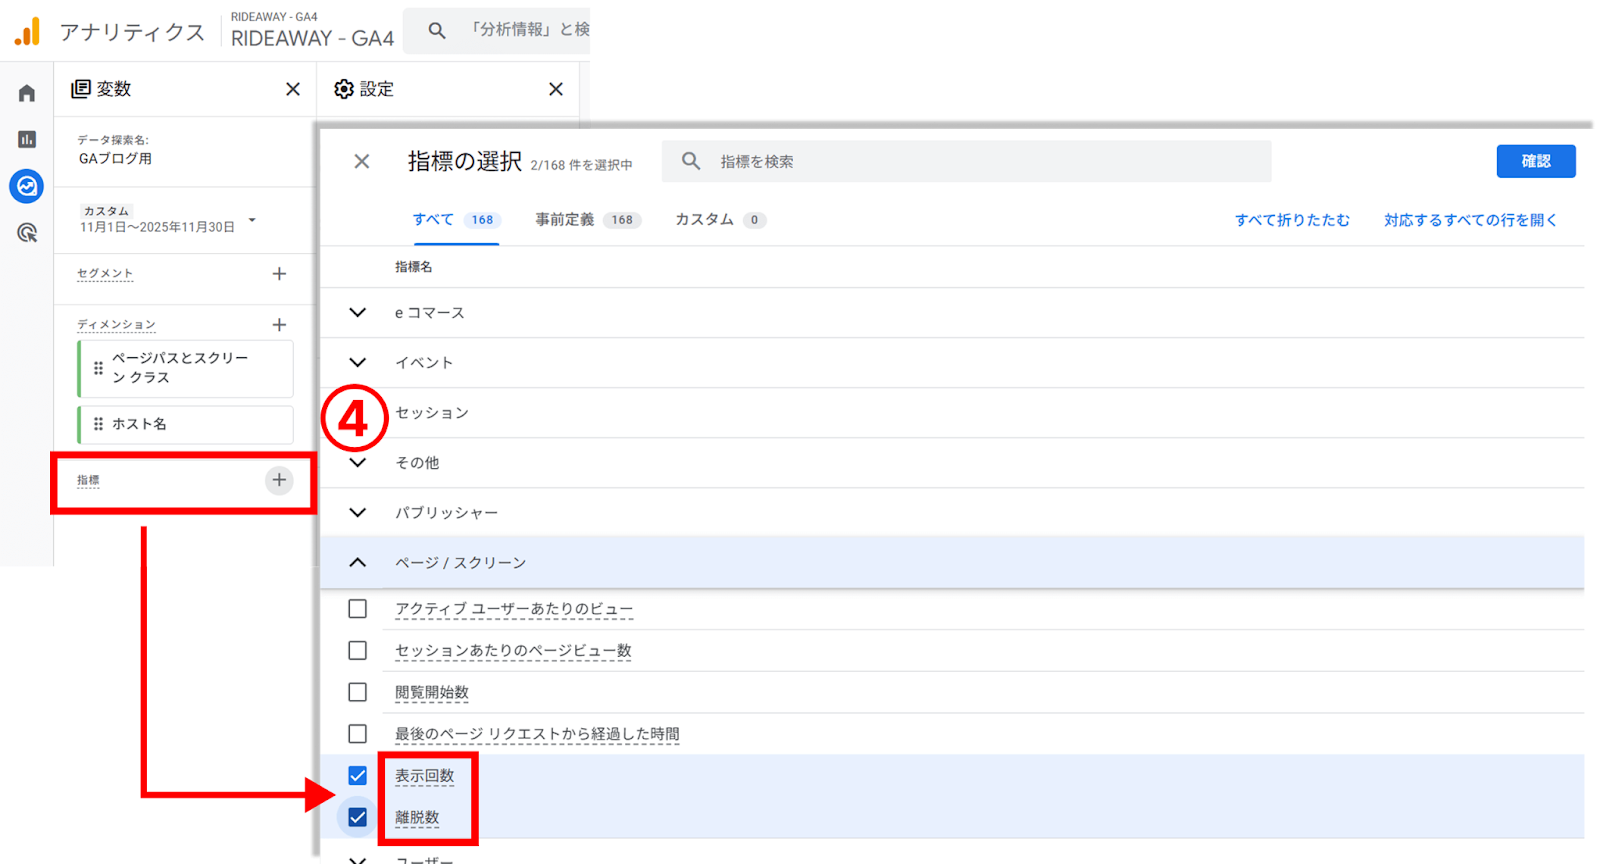Click the Google Analytics logo
Image resolution: width=1600 pixels, height=864 pixels.
point(27,32)
